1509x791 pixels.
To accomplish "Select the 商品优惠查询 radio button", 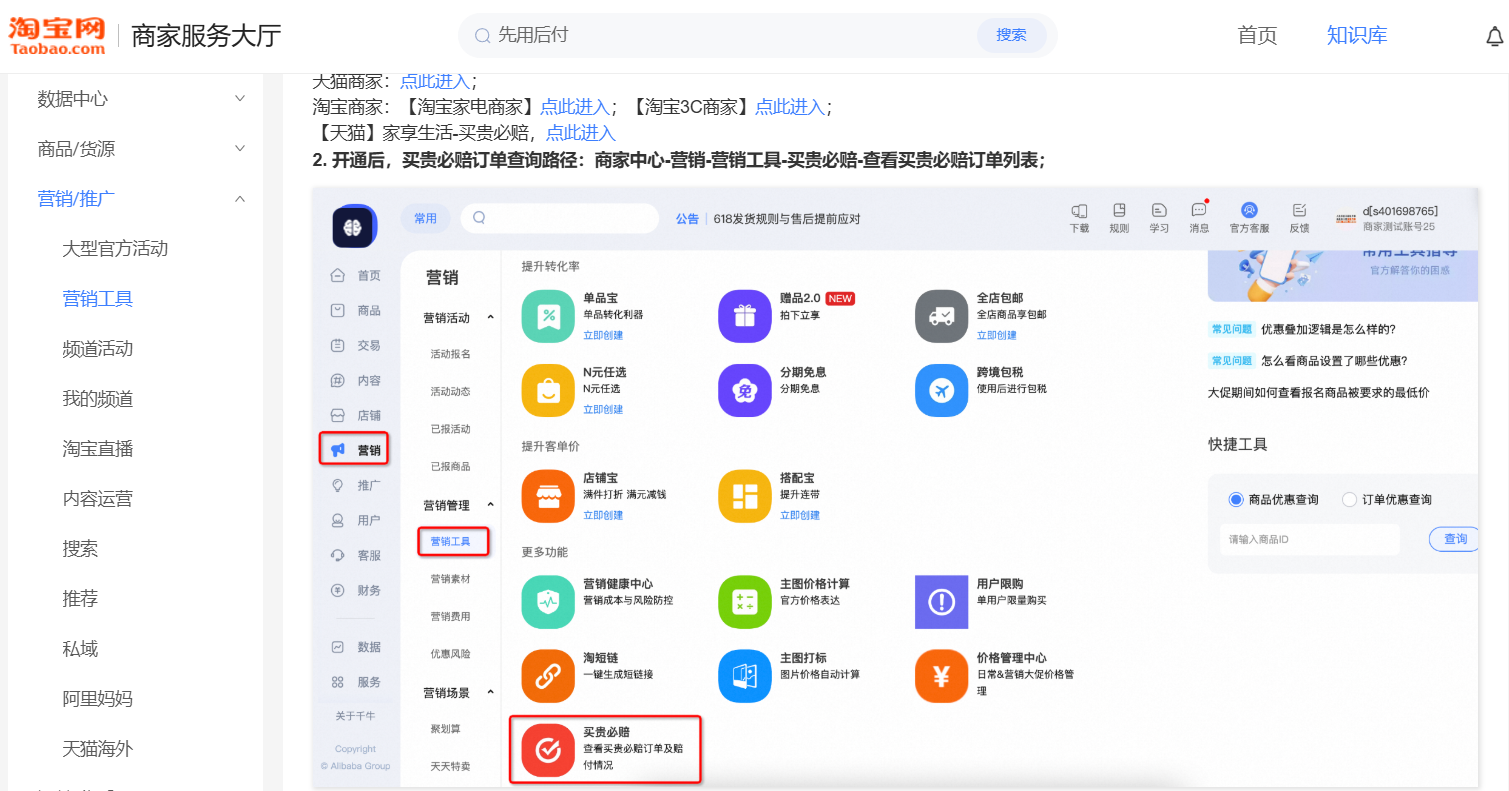I will click(x=1235, y=499).
